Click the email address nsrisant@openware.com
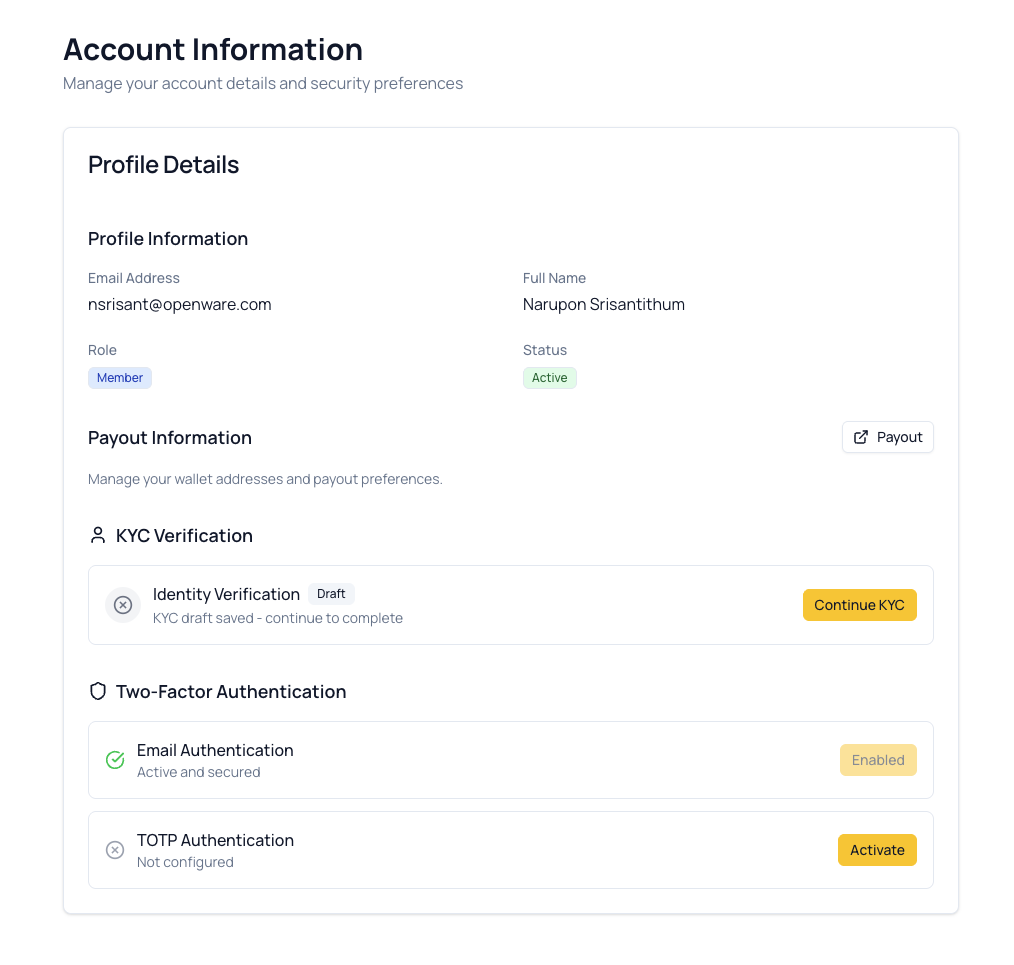1014x965 pixels. click(x=180, y=304)
